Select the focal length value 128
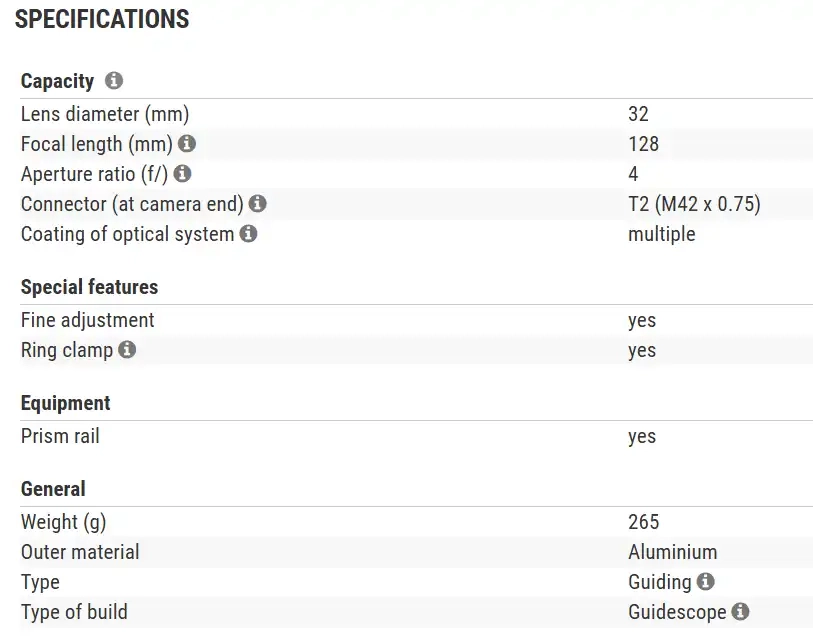 point(643,144)
